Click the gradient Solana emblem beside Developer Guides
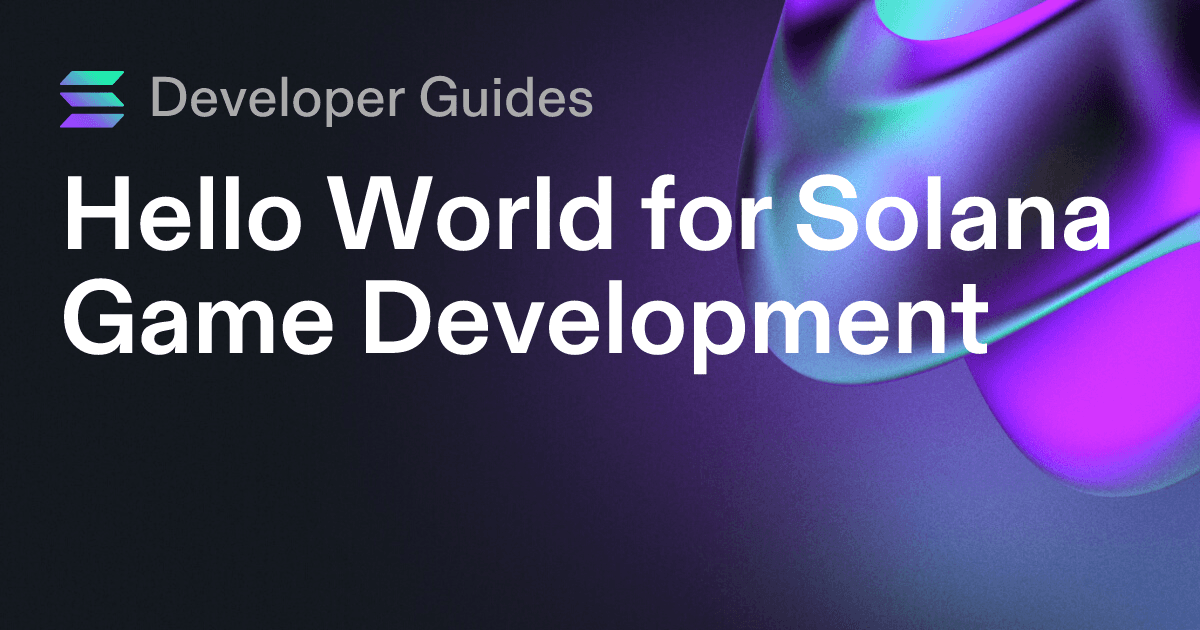The image size is (1200, 630). tap(93, 98)
